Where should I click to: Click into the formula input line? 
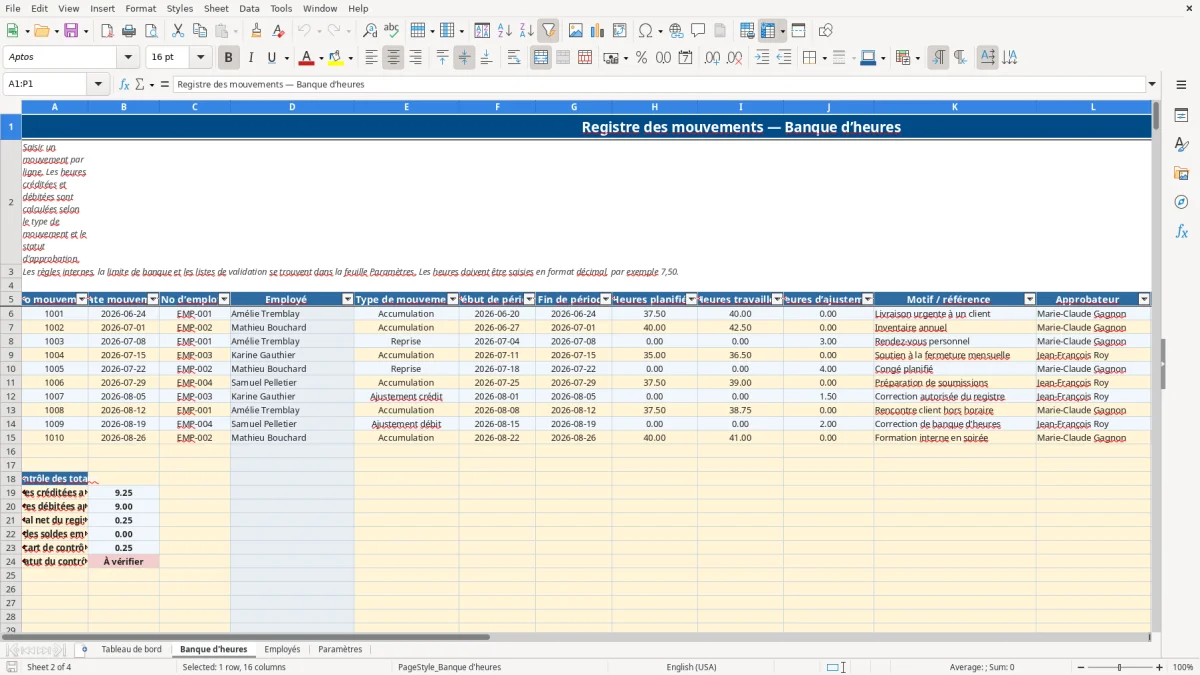pos(658,85)
